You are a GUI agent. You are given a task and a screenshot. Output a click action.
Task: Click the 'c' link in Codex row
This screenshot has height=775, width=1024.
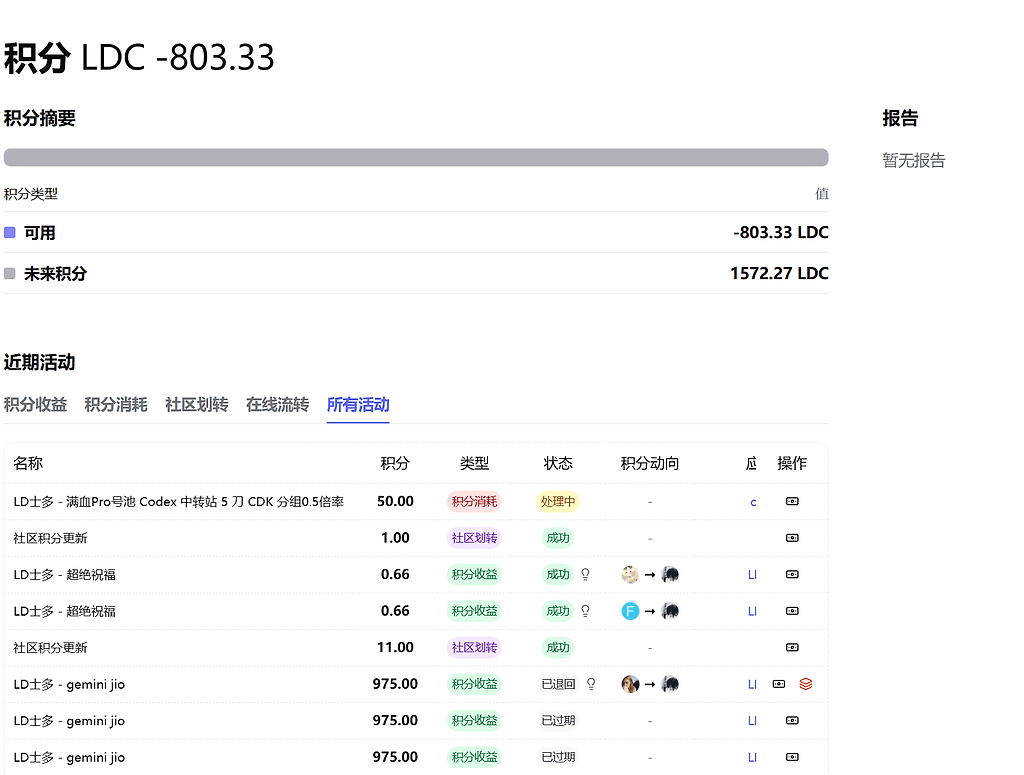click(753, 502)
